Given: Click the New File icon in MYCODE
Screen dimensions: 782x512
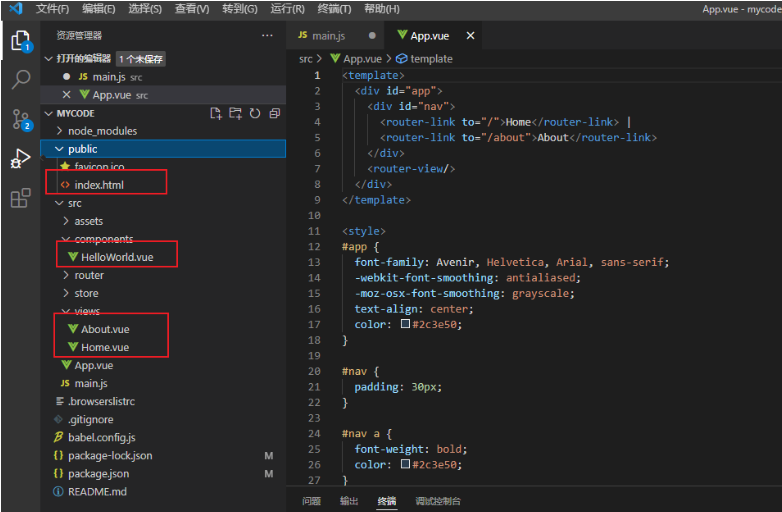Looking at the screenshot, I should pyautogui.click(x=216, y=114).
